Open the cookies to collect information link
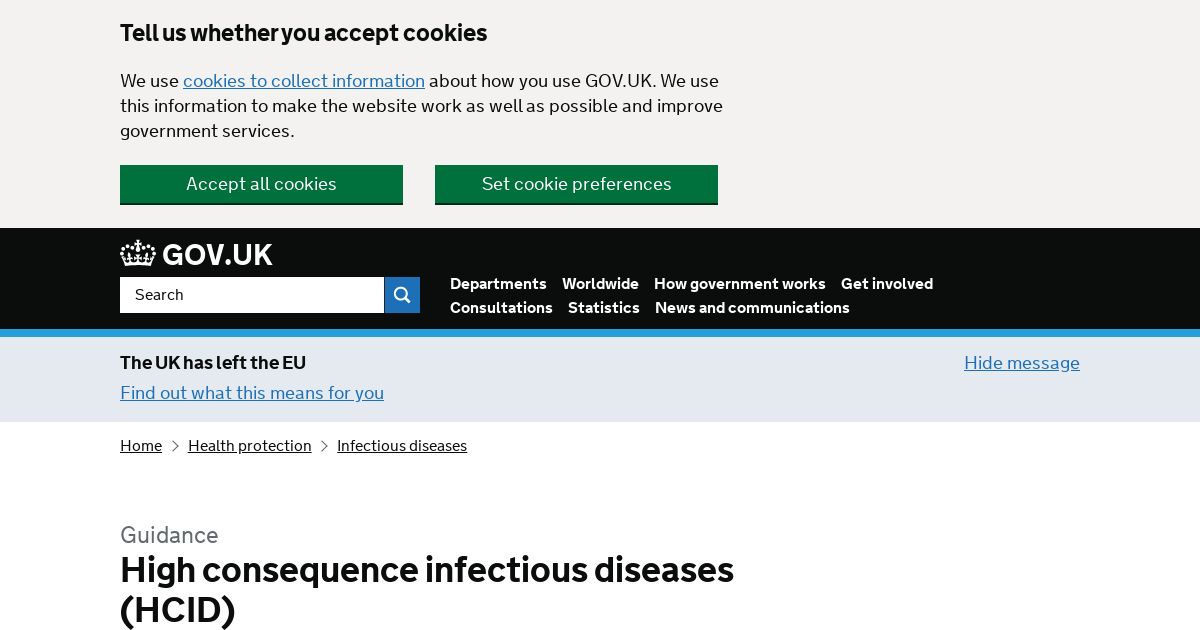The height and width of the screenshot is (630, 1200). [304, 81]
